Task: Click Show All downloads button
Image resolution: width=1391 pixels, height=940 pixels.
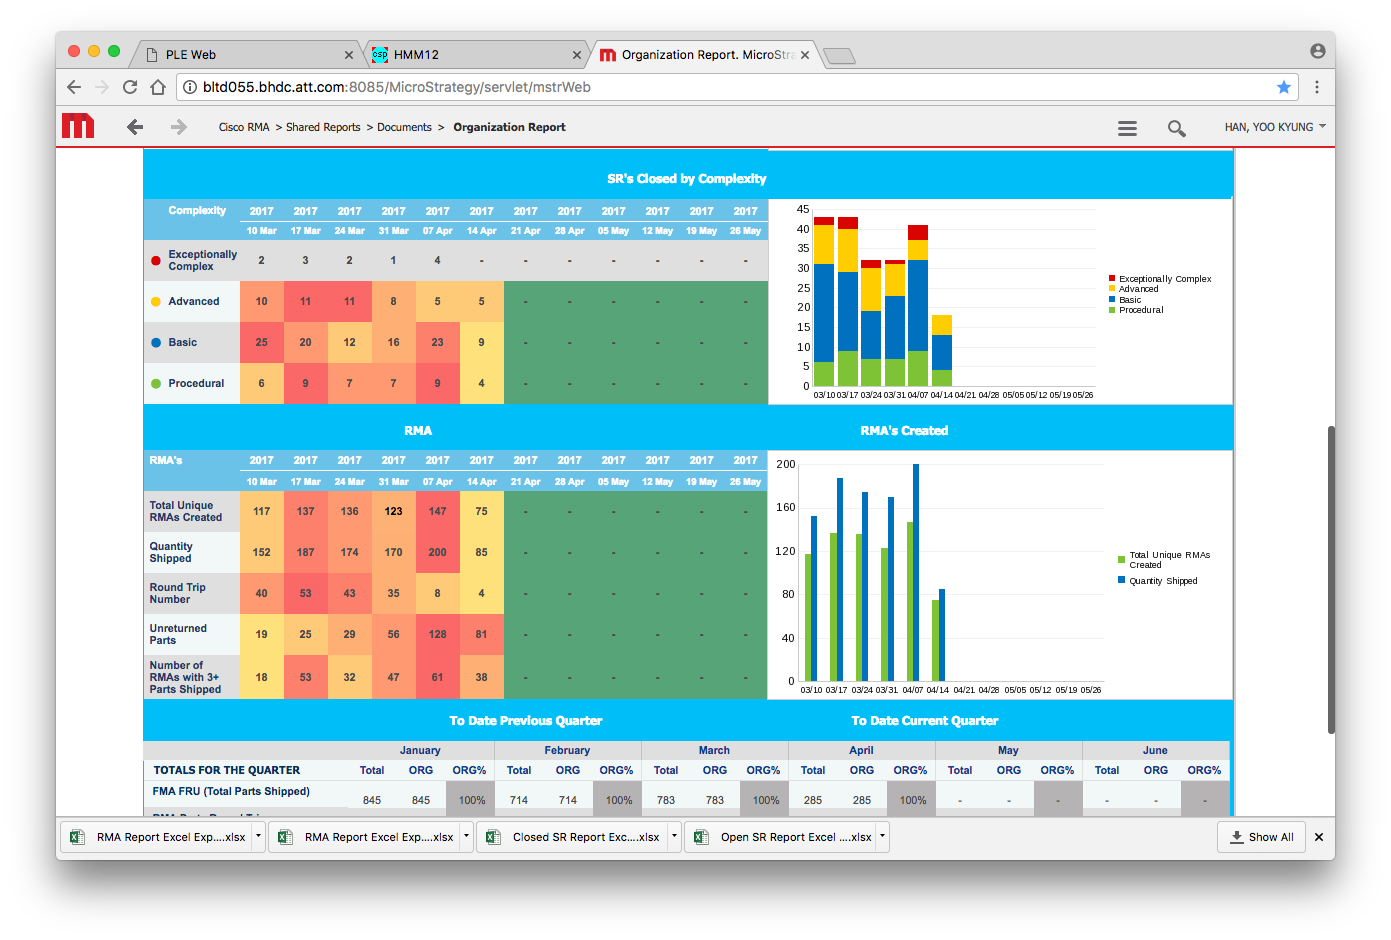Action: point(1261,837)
